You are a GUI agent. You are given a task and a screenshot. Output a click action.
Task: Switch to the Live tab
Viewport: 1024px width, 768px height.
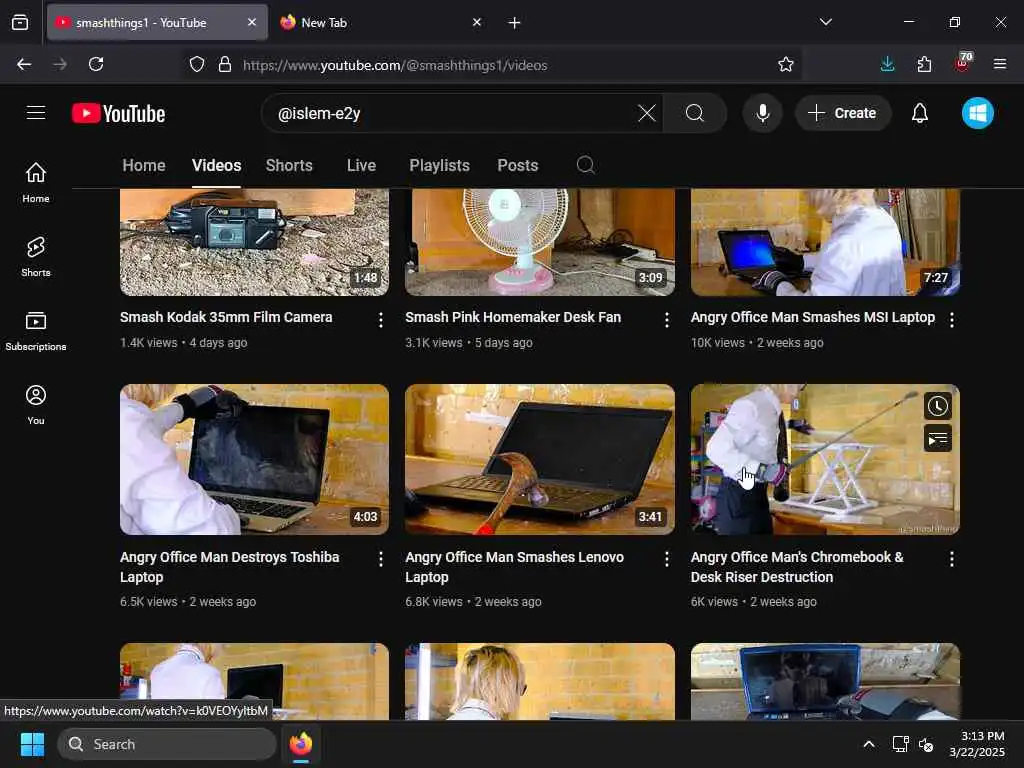coord(361,165)
